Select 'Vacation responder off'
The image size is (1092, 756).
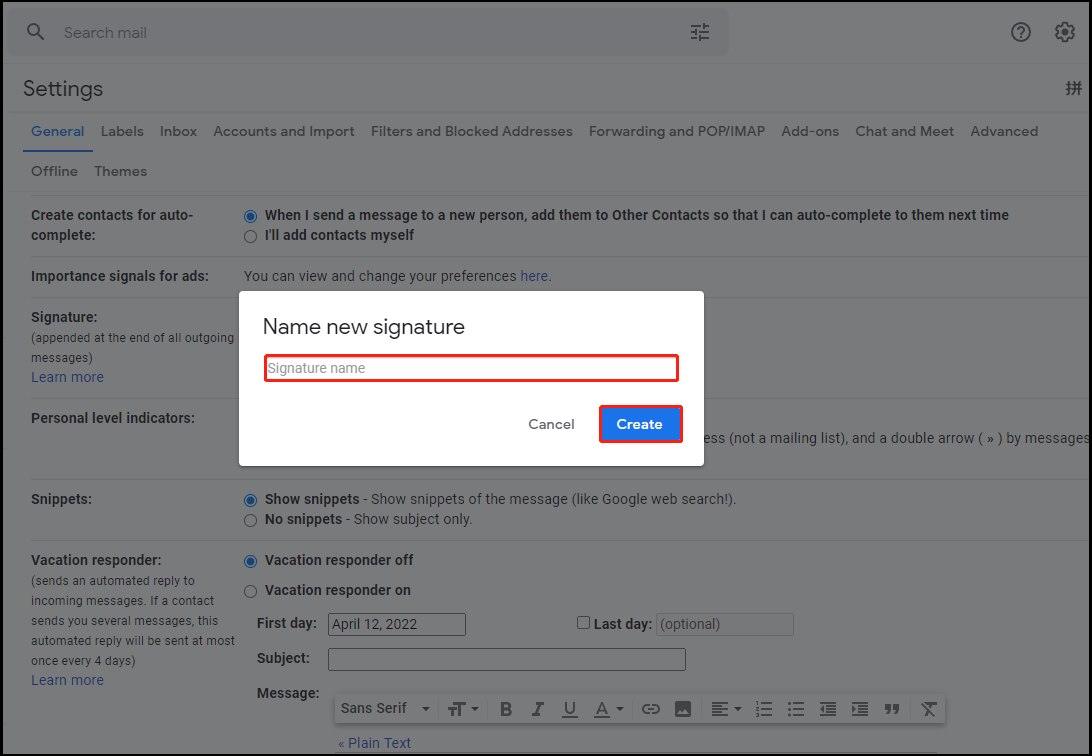(x=251, y=561)
